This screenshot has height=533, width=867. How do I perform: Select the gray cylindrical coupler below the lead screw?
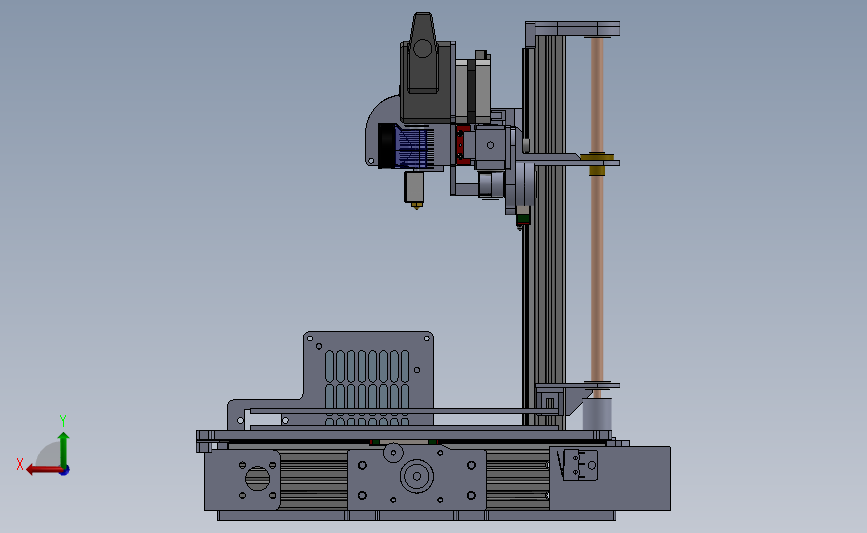pos(597,414)
